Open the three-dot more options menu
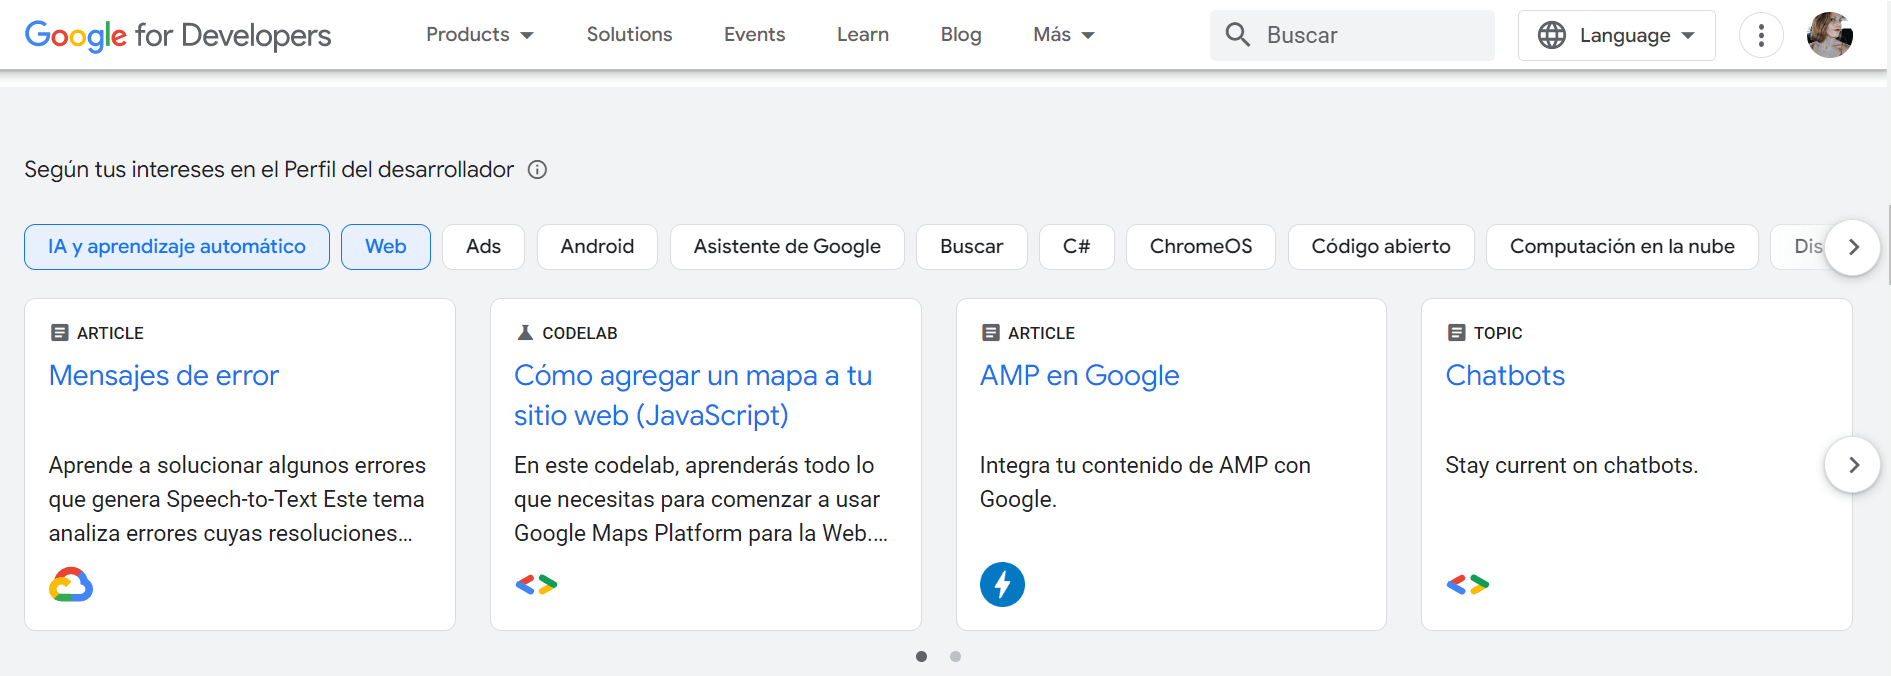1891x676 pixels. (x=1761, y=35)
